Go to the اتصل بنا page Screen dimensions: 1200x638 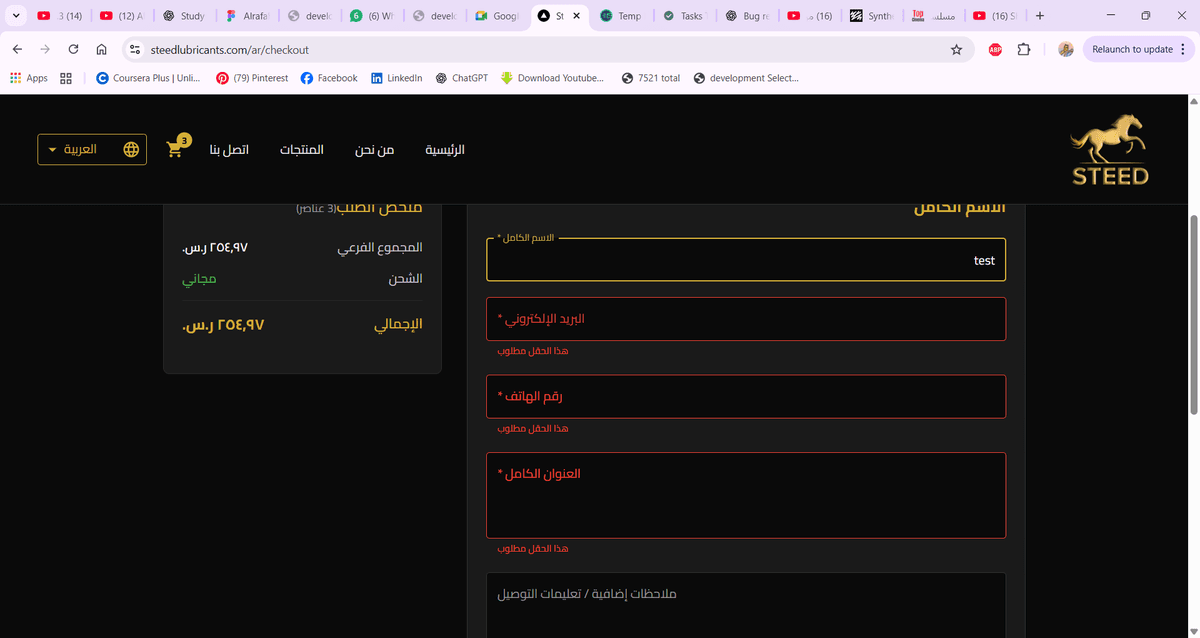pyautogui.click(x=229, y=150)
